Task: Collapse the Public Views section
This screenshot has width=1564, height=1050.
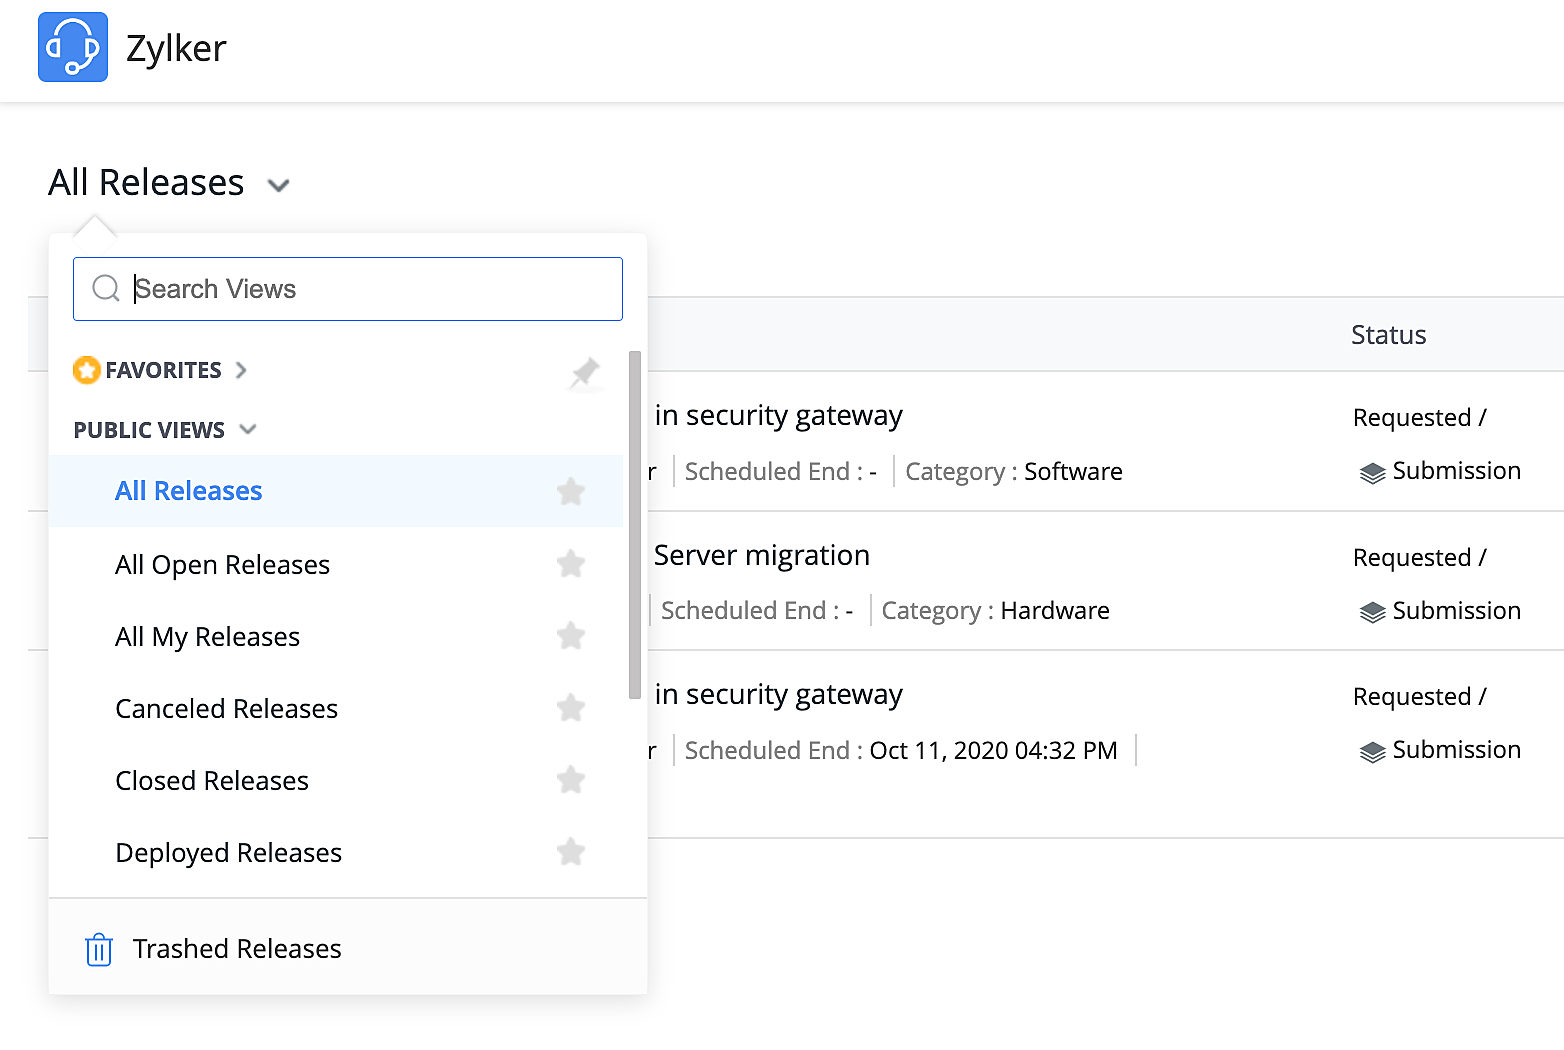Action: pyautogui.click(x=248, y=429)
